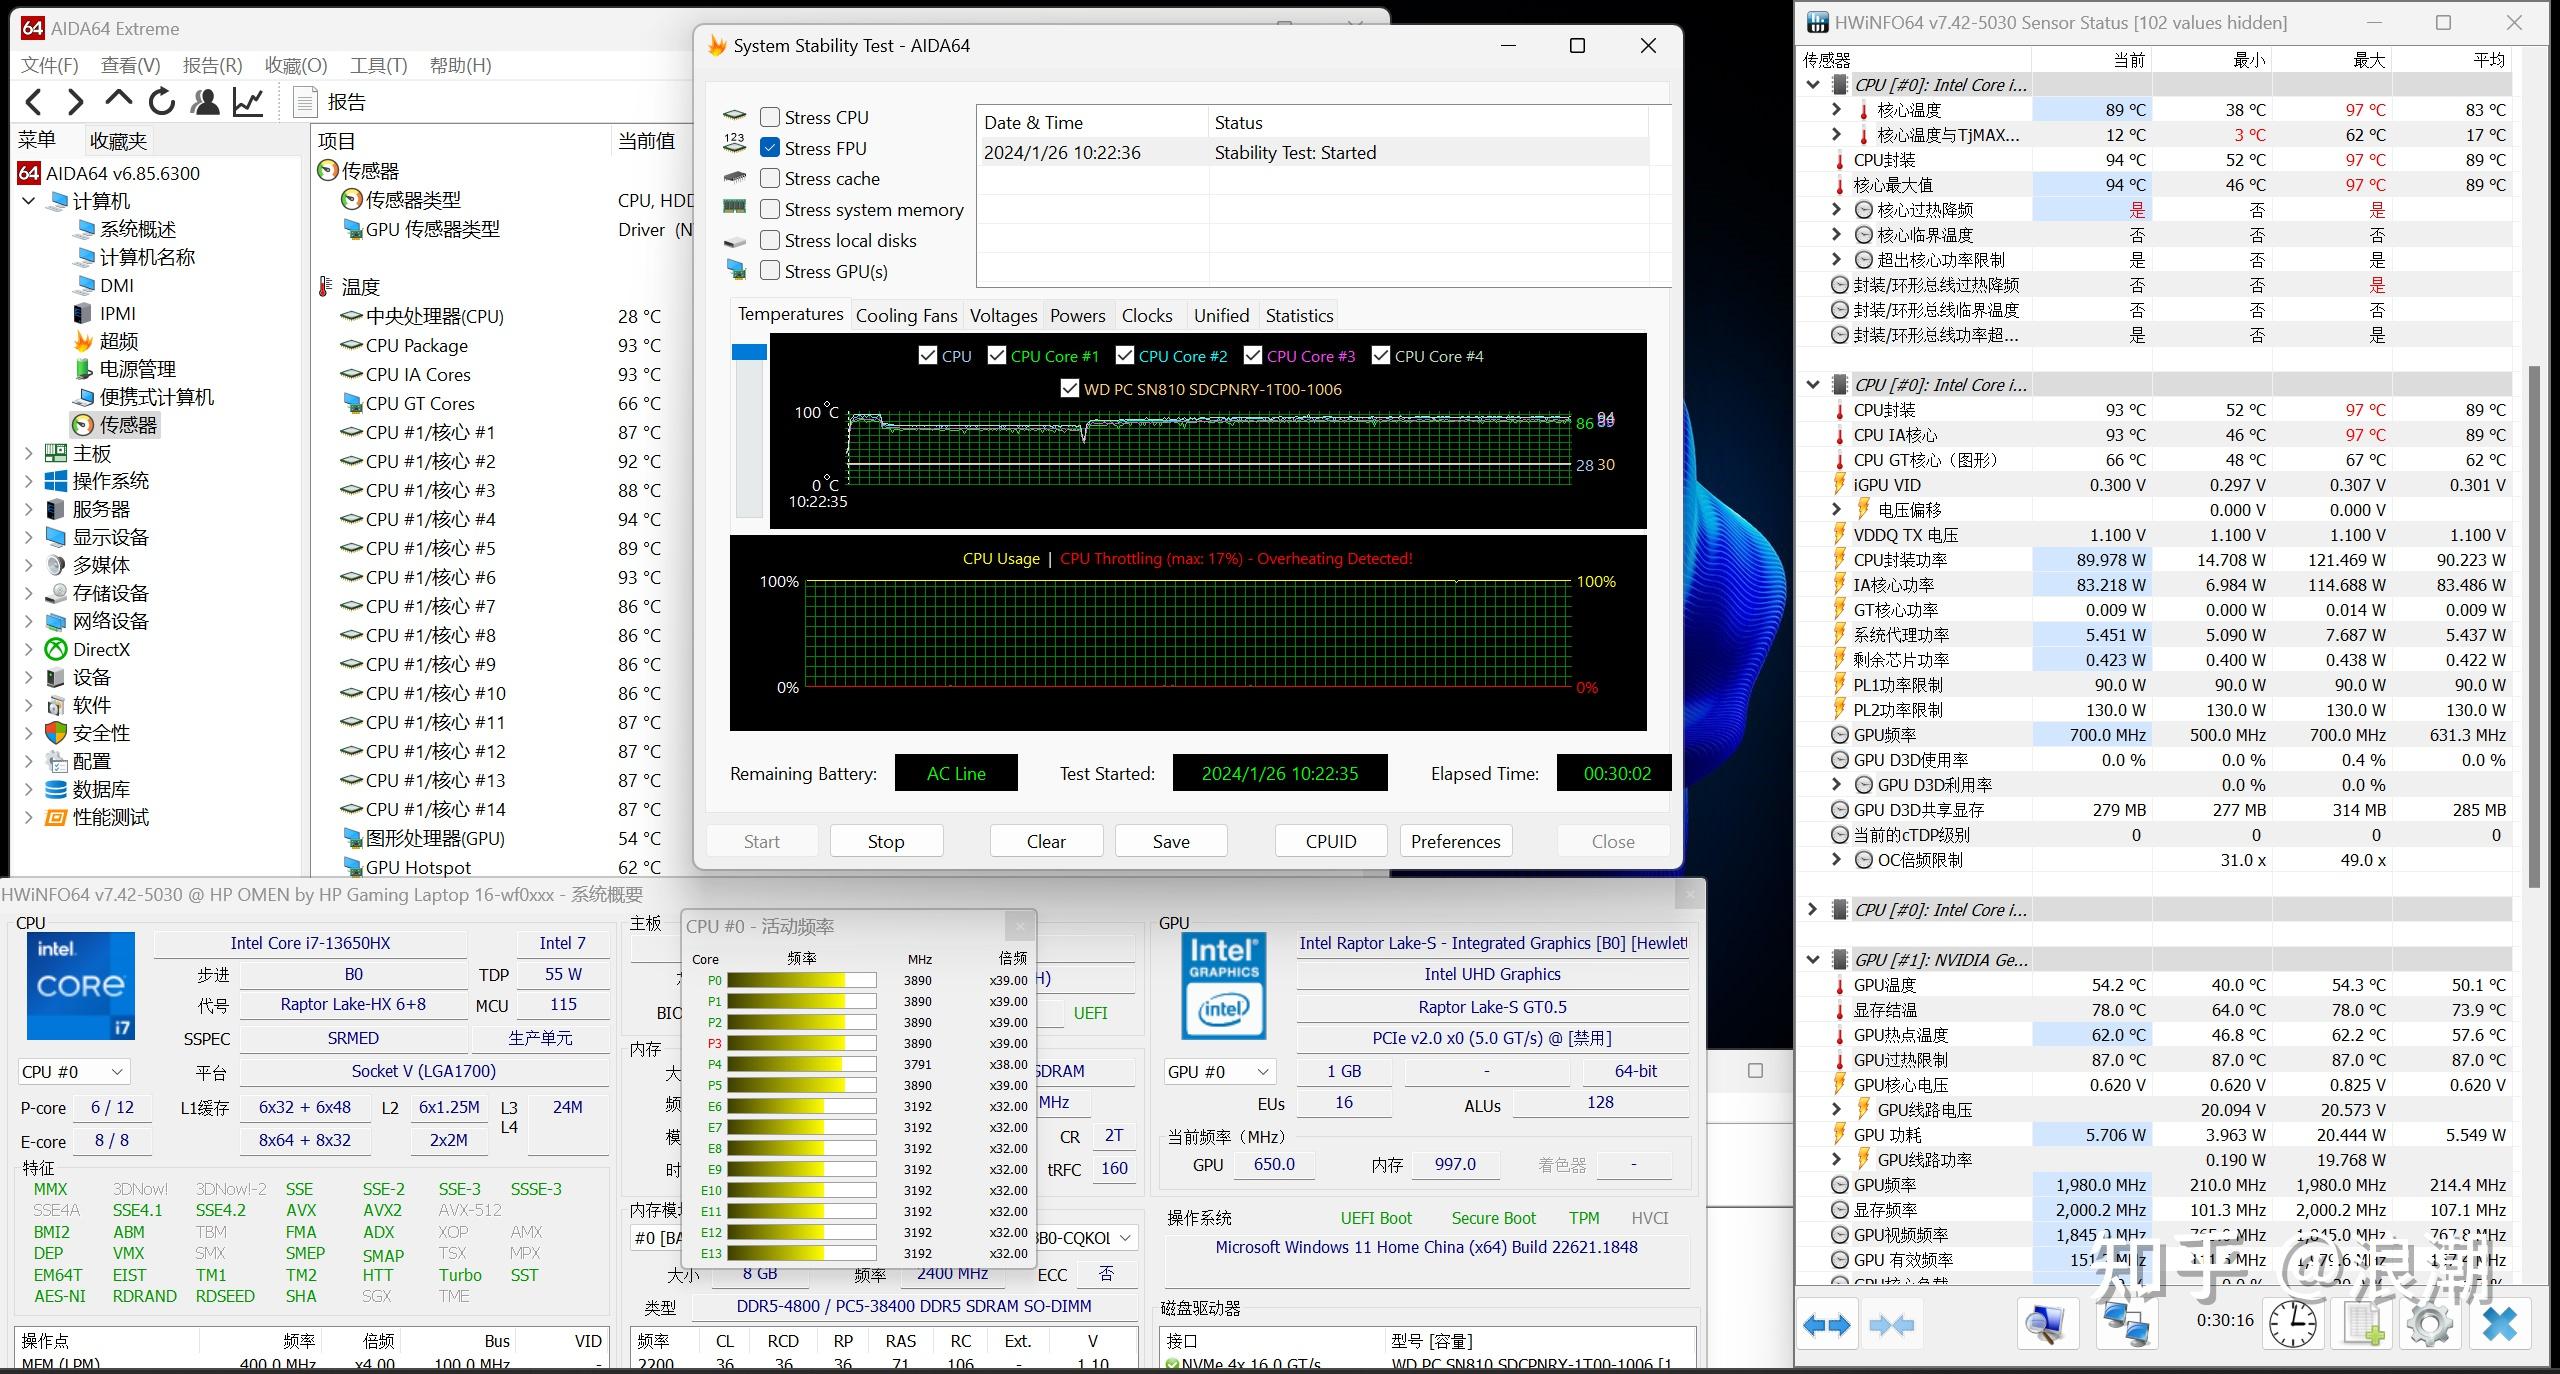2560x1374 pixels.
Task: Uncheck the Stress FPU option
Action: point(770,148)
